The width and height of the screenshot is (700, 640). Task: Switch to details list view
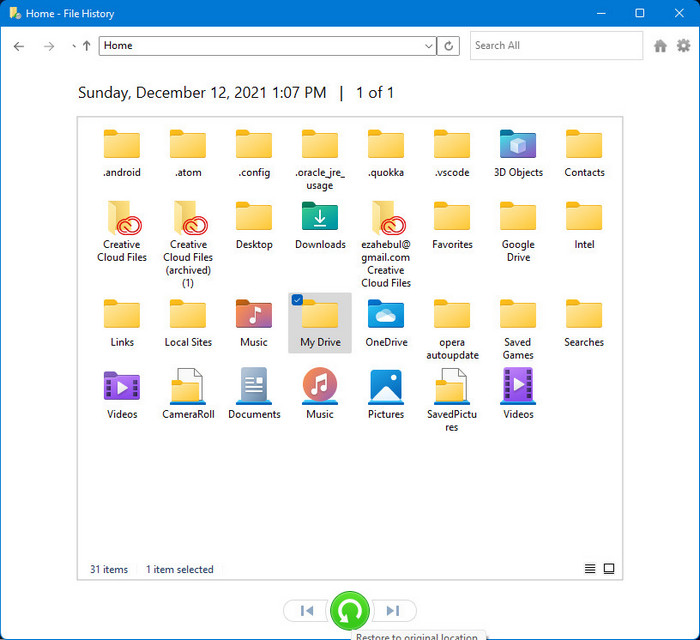pyautogui.click(x=590, y=569)
